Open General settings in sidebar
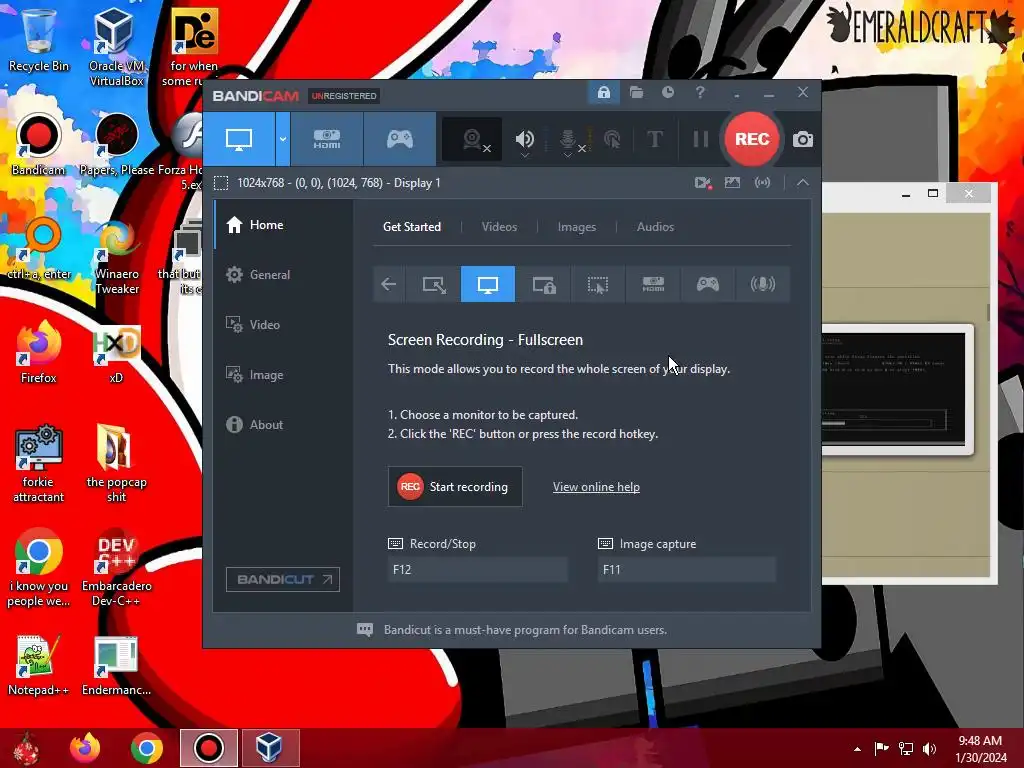The height and width of the screenshot is (768, 1024). click(283, 275)
